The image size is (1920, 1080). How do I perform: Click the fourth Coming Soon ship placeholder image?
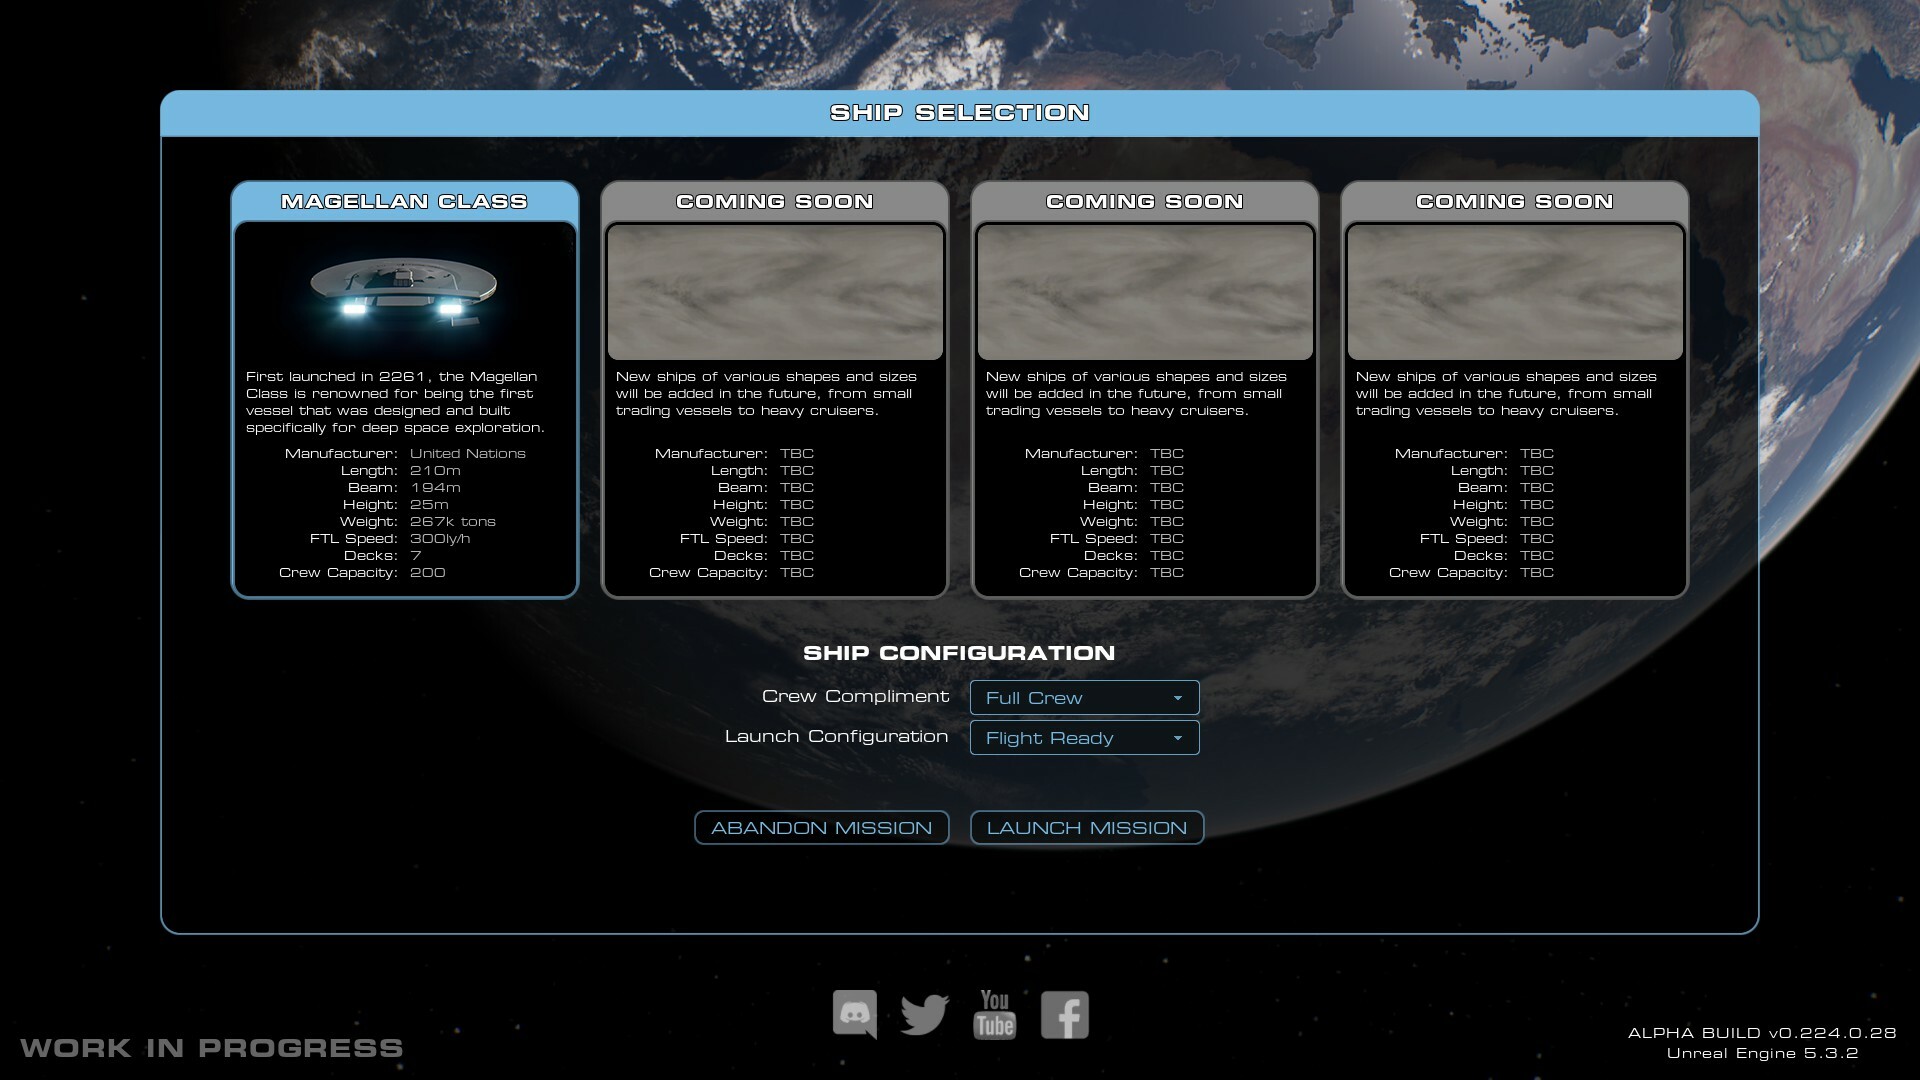click(1515, 291)
